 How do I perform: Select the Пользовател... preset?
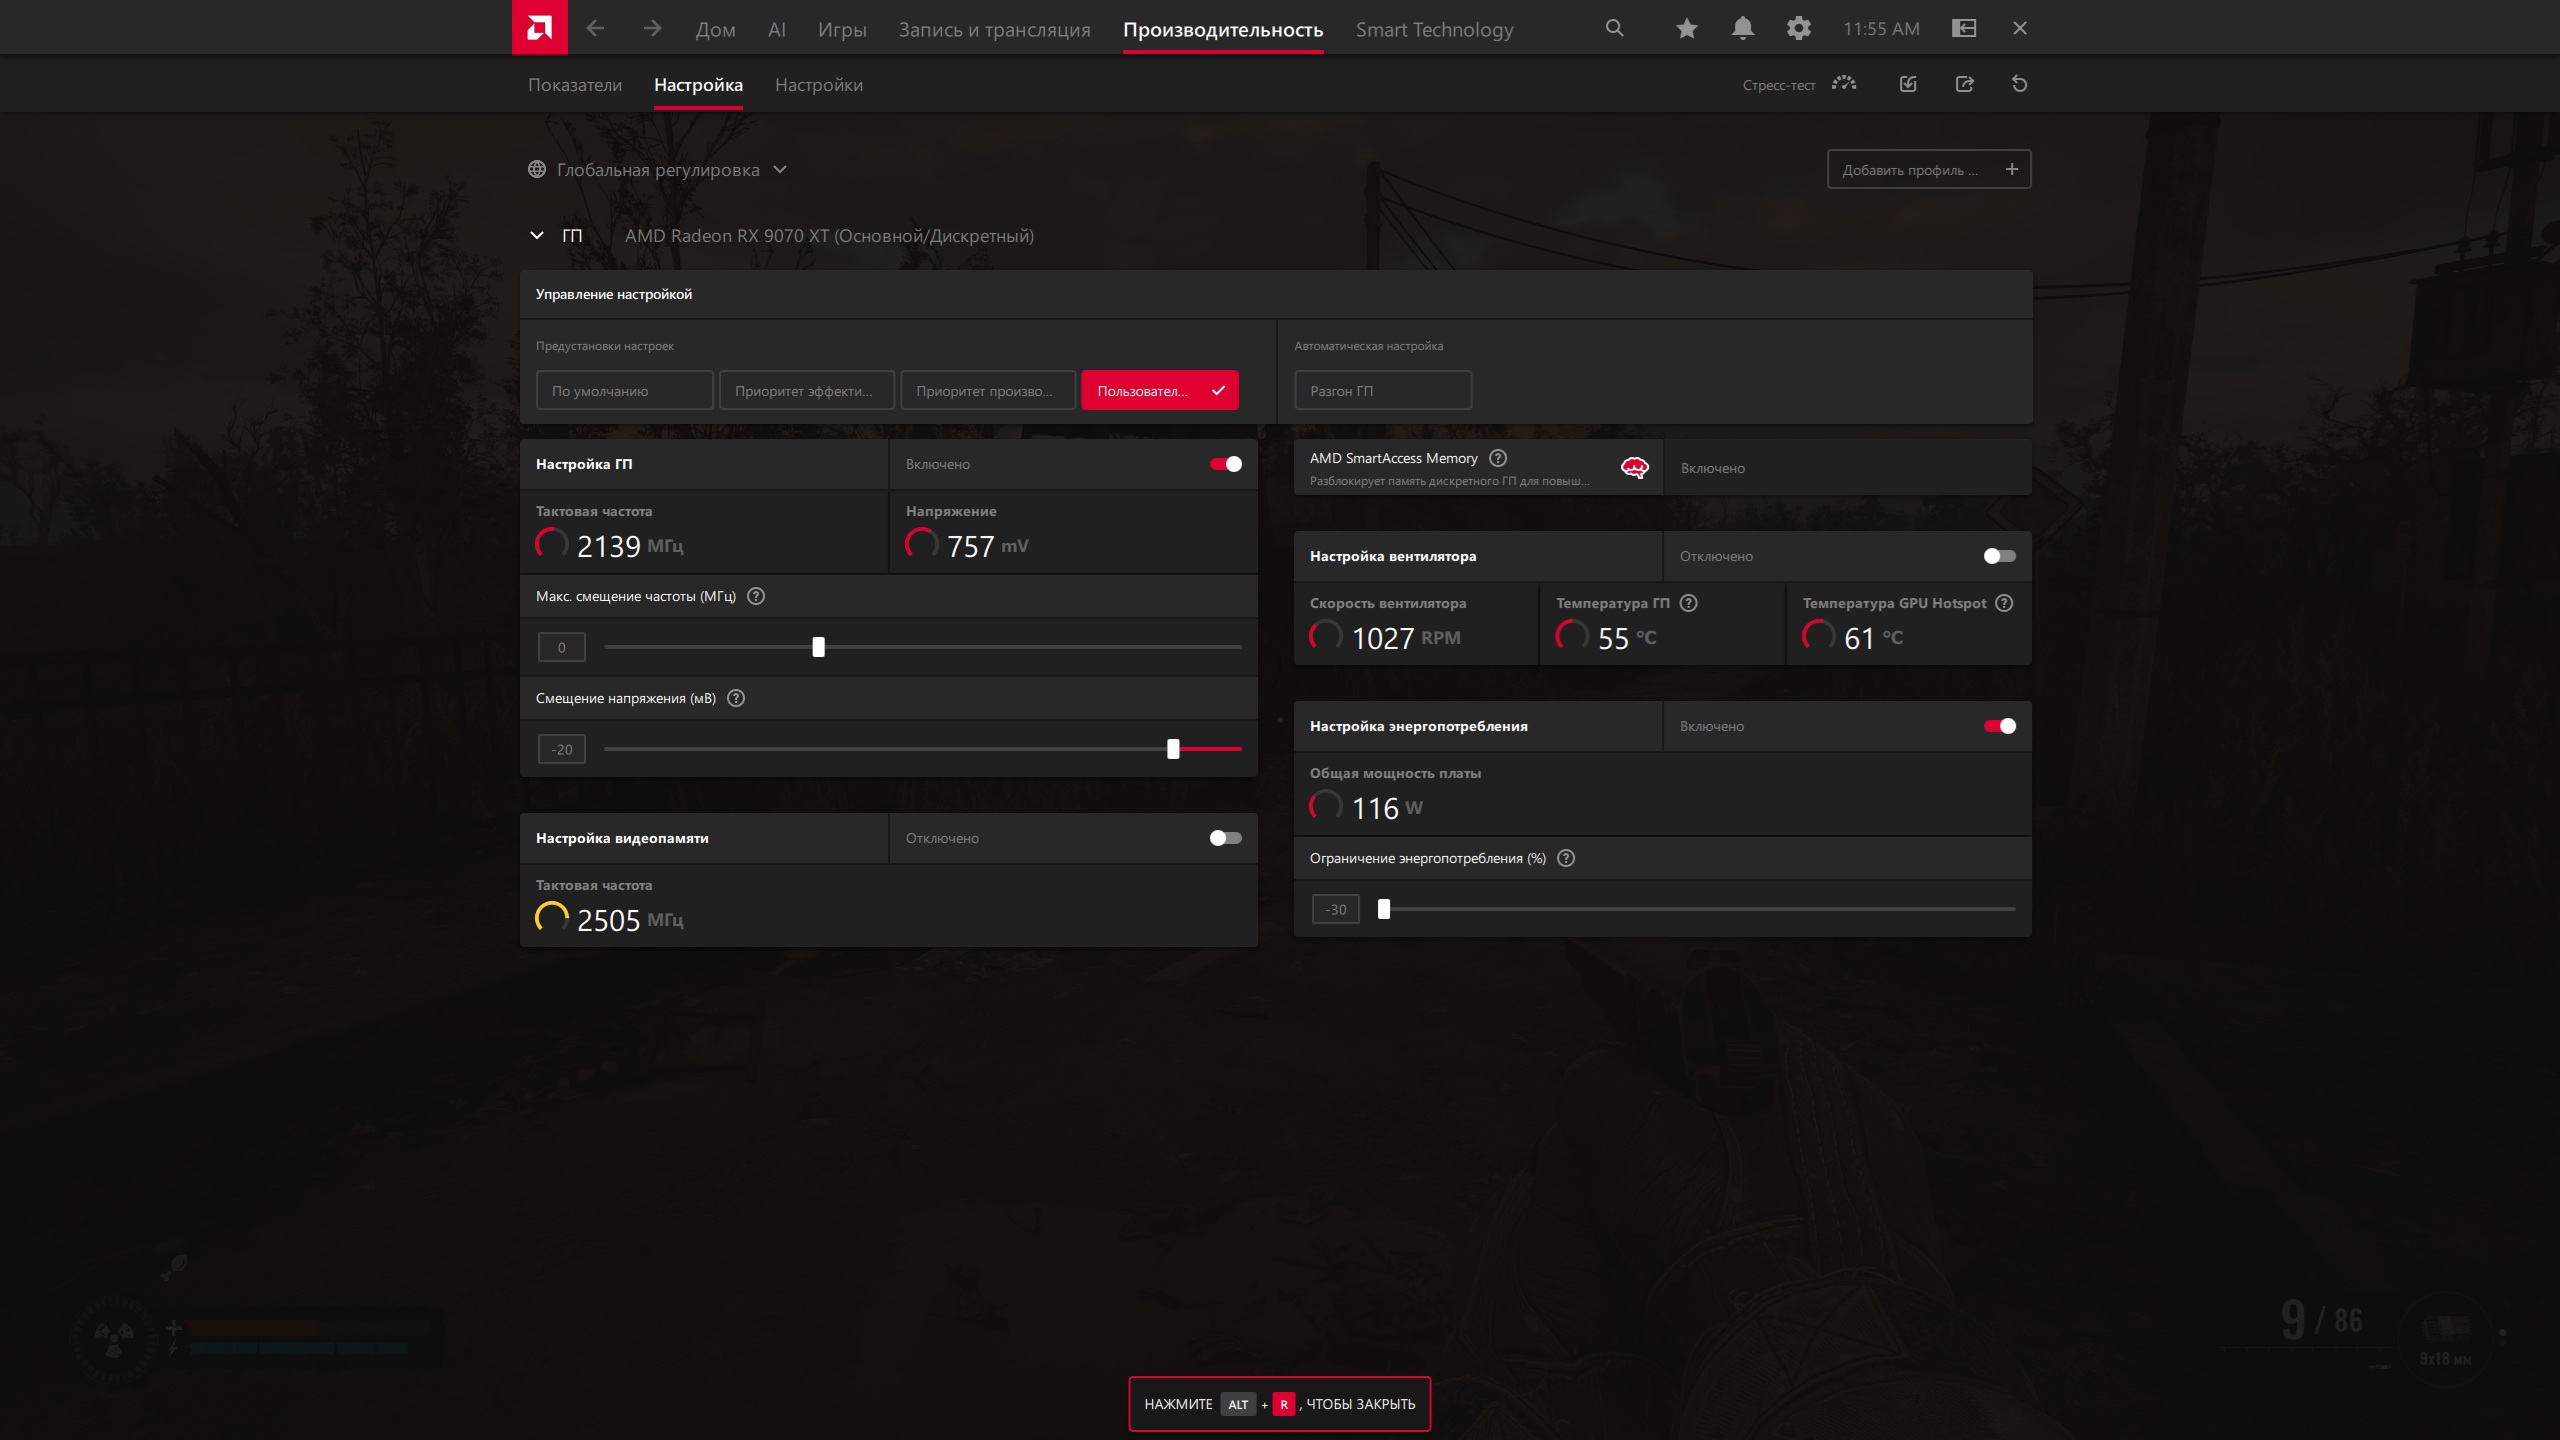tap(1160, 390)
